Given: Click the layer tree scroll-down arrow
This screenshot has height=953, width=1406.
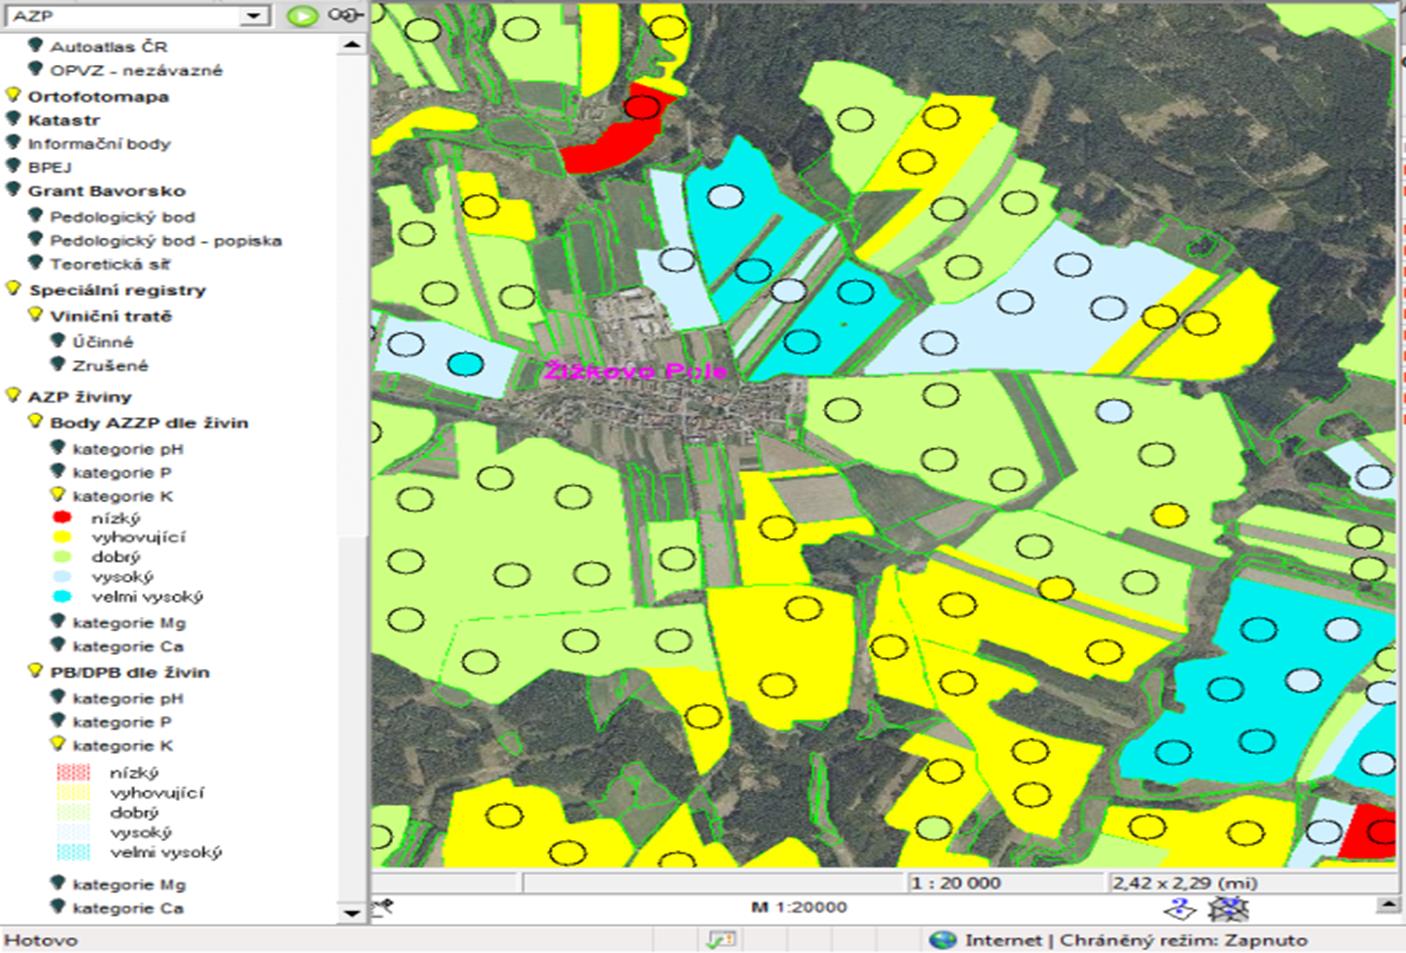Looking at the screenshot, I should [x=352, y=912].
